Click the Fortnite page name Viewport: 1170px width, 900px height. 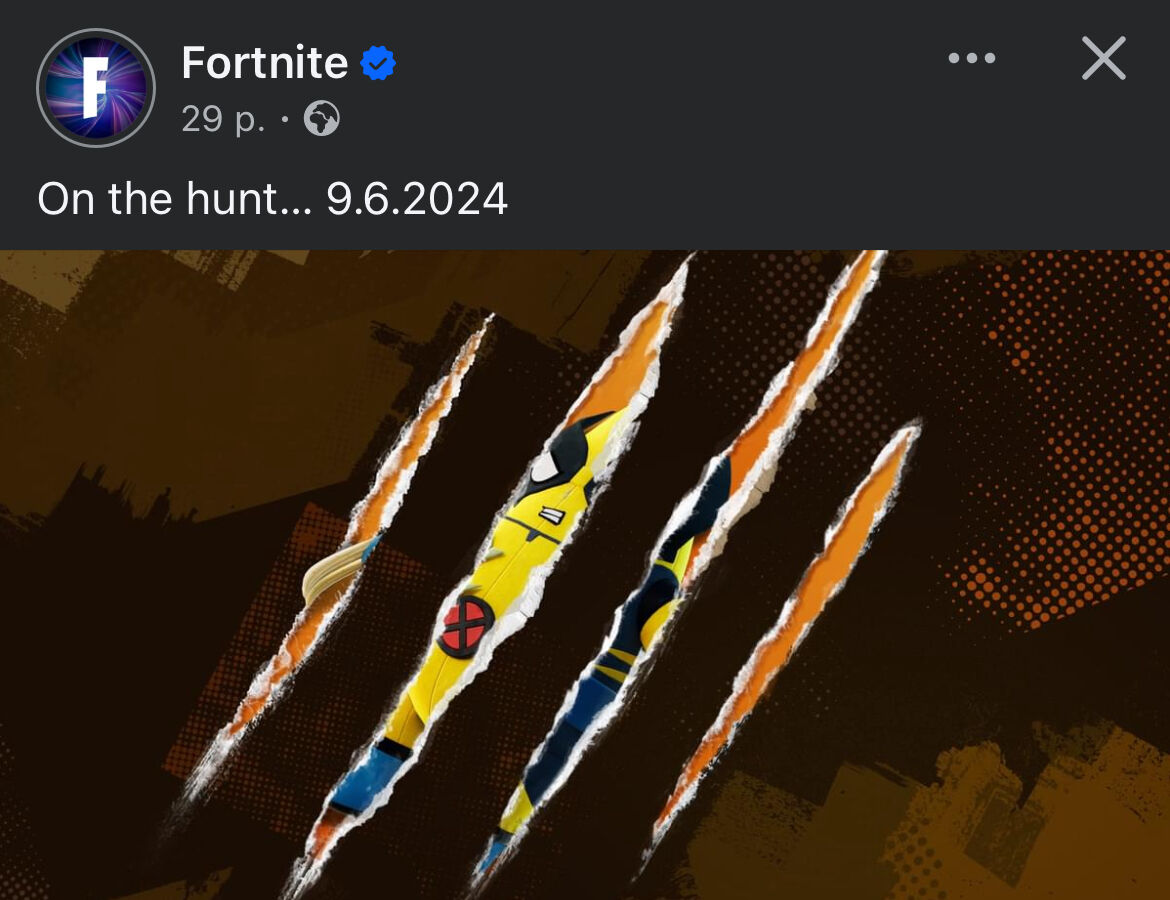265,62
